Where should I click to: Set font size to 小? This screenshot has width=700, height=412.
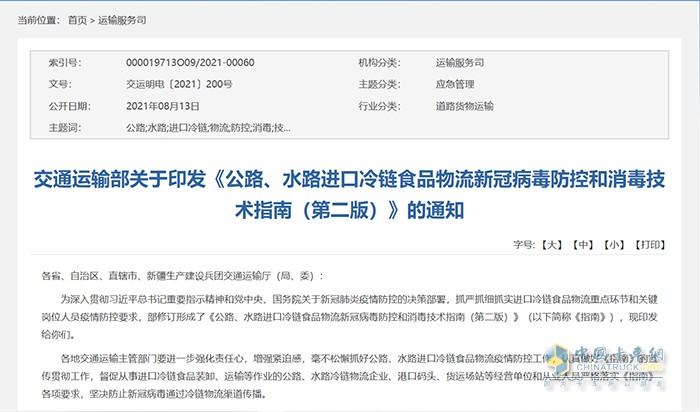click(x=614, y=245)
